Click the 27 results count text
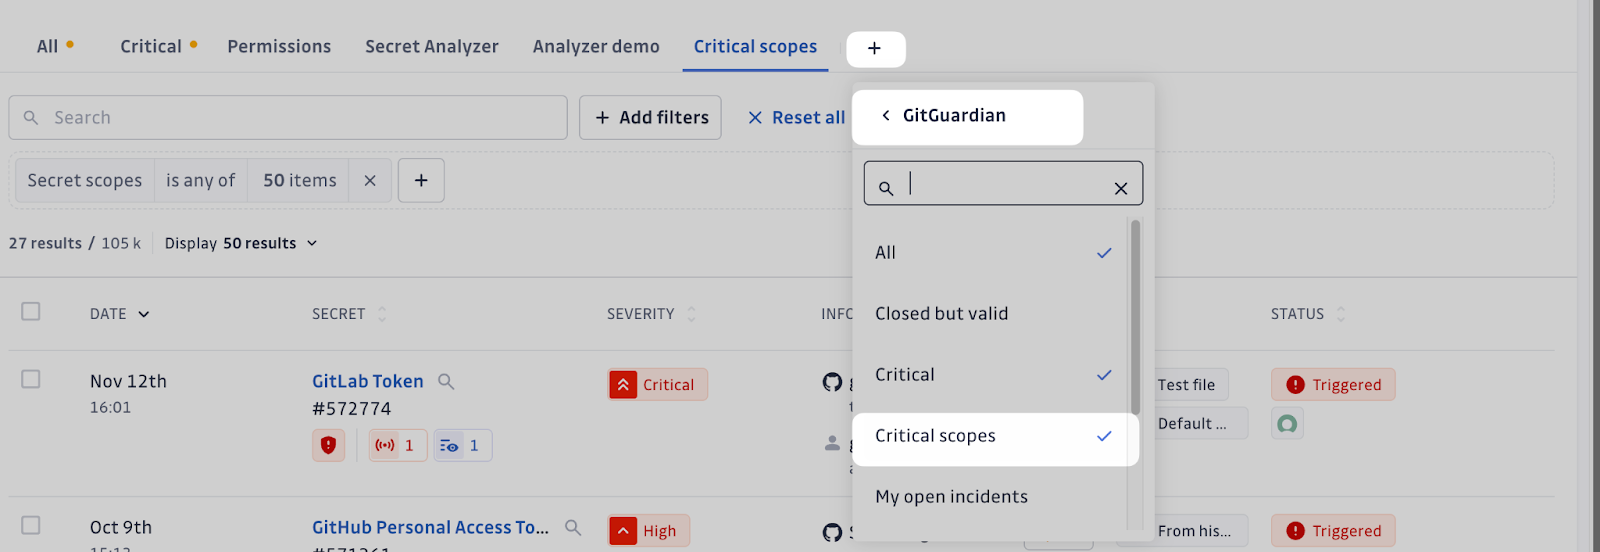Screen dimensions: 1600x552 45,243
